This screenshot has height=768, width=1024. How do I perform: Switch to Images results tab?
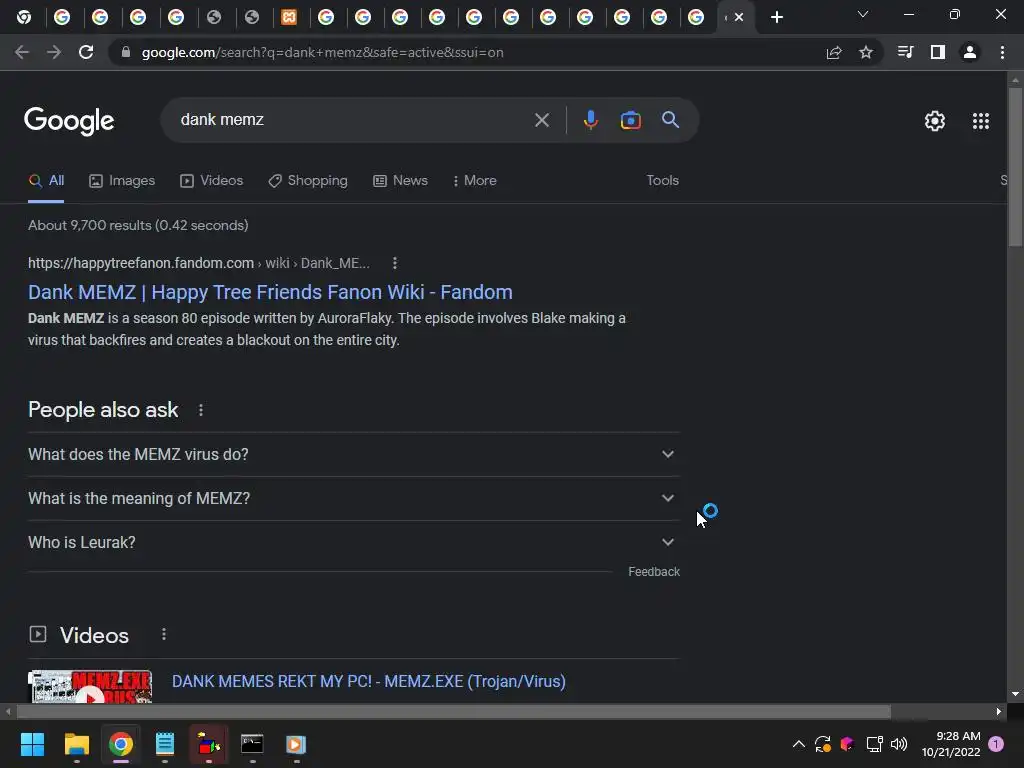122,181
